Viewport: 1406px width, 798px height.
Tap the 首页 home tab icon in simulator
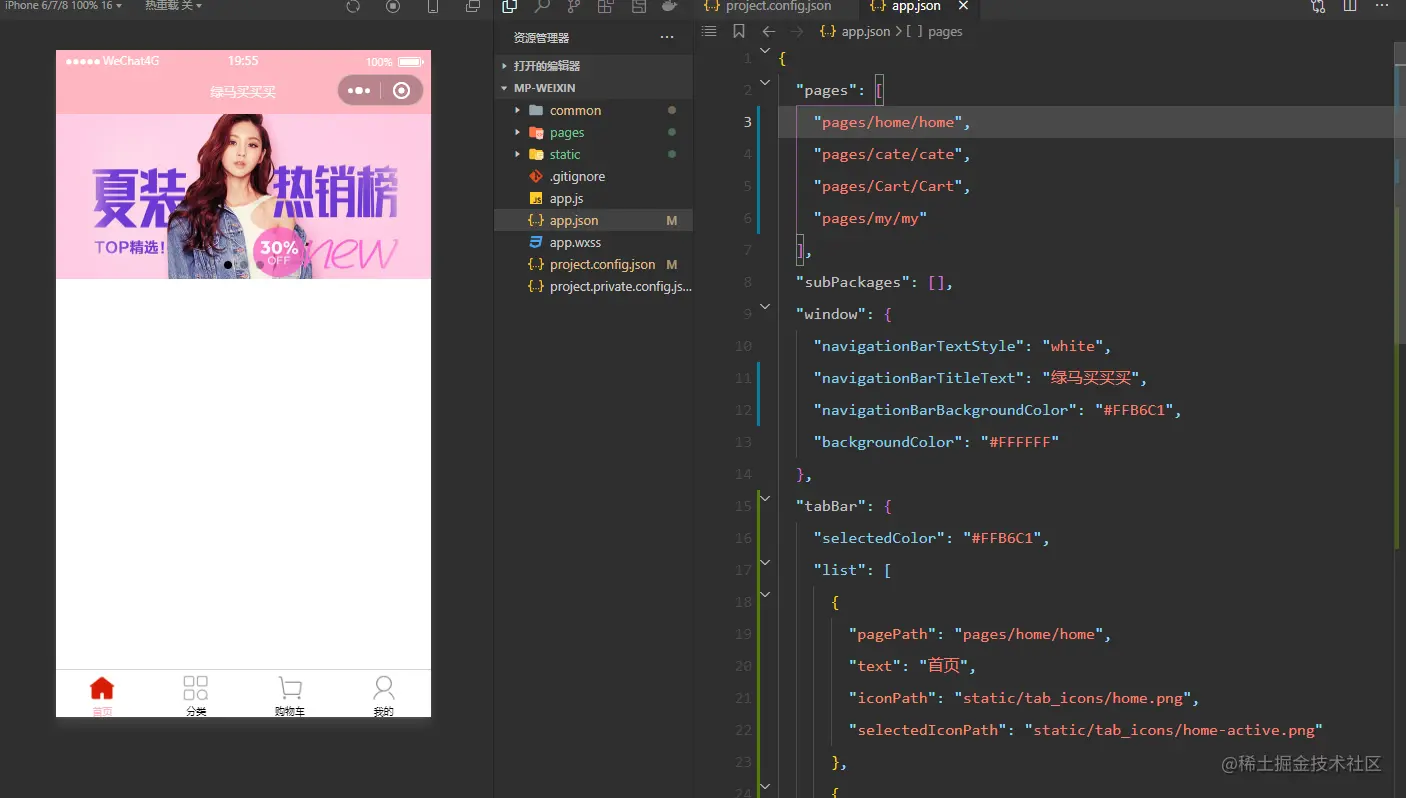pos(102,688)
